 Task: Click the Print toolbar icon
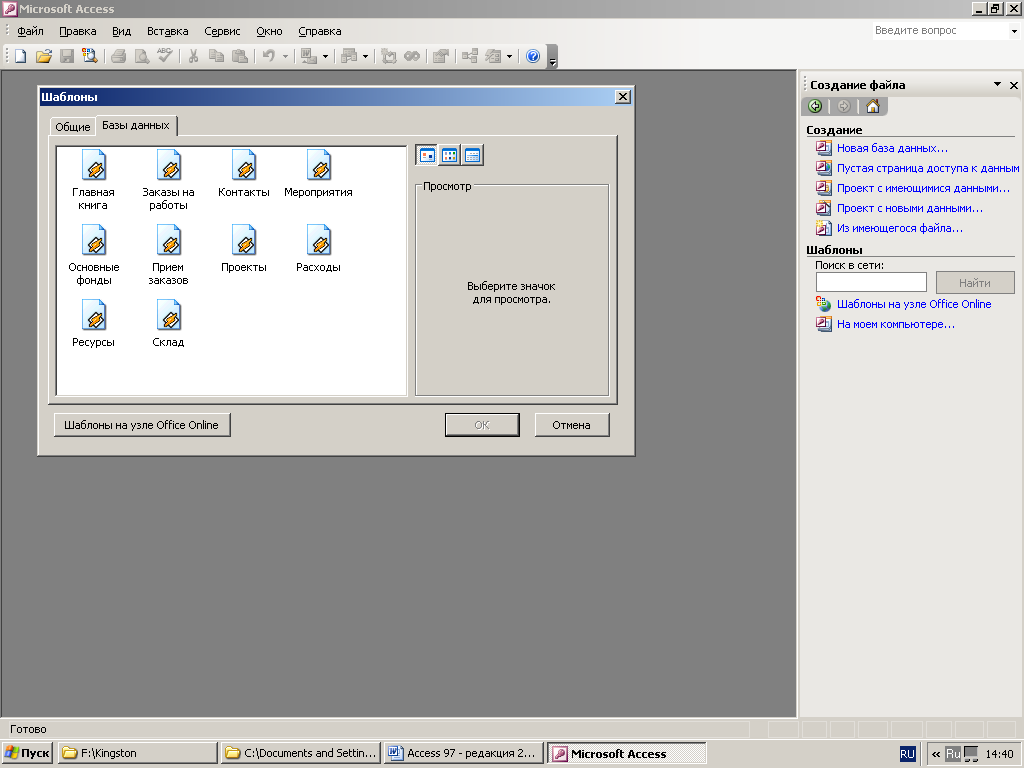tap(118, 56)
